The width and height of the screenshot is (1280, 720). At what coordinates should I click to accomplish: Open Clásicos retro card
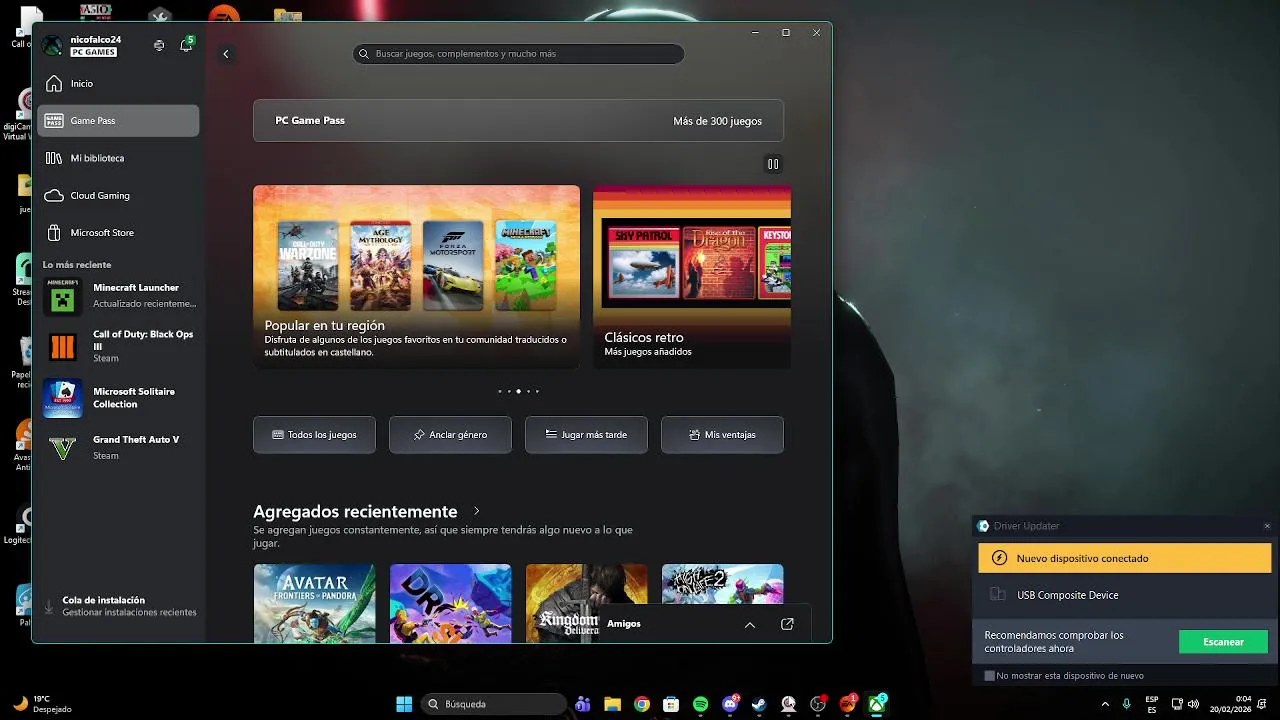tap(692, 277)
